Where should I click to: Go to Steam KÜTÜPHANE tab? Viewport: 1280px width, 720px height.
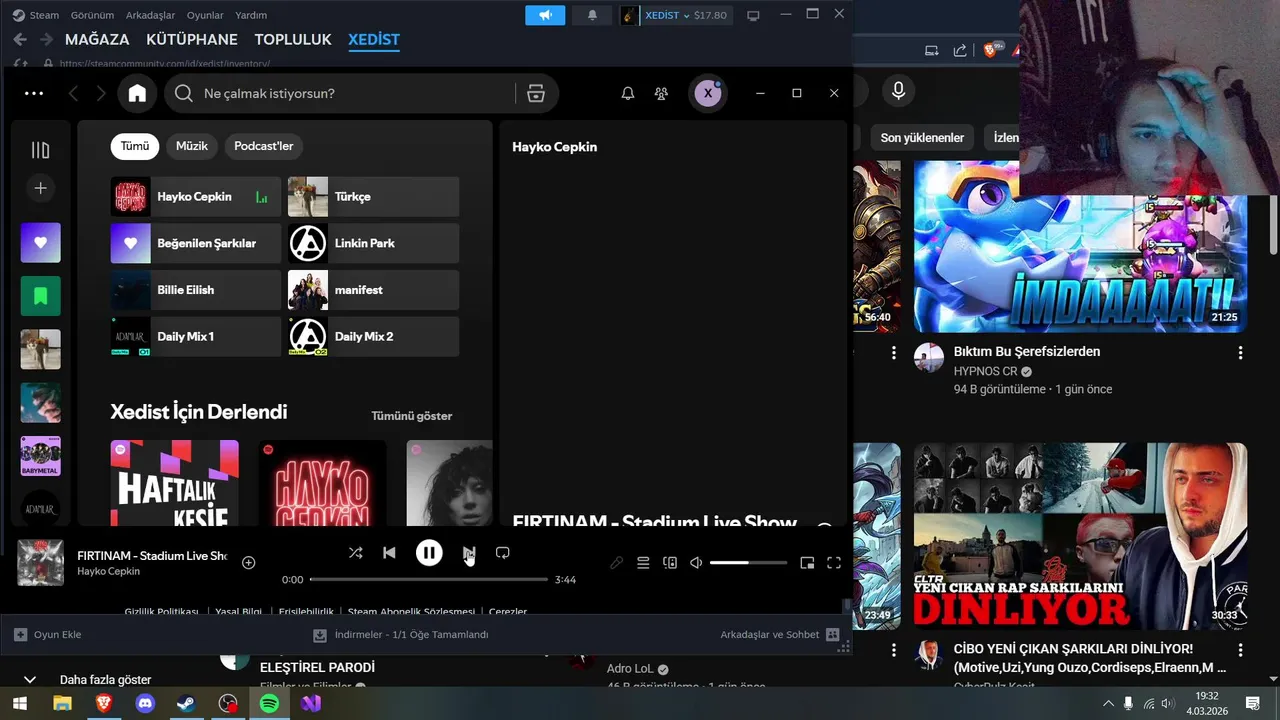[192, 40]
